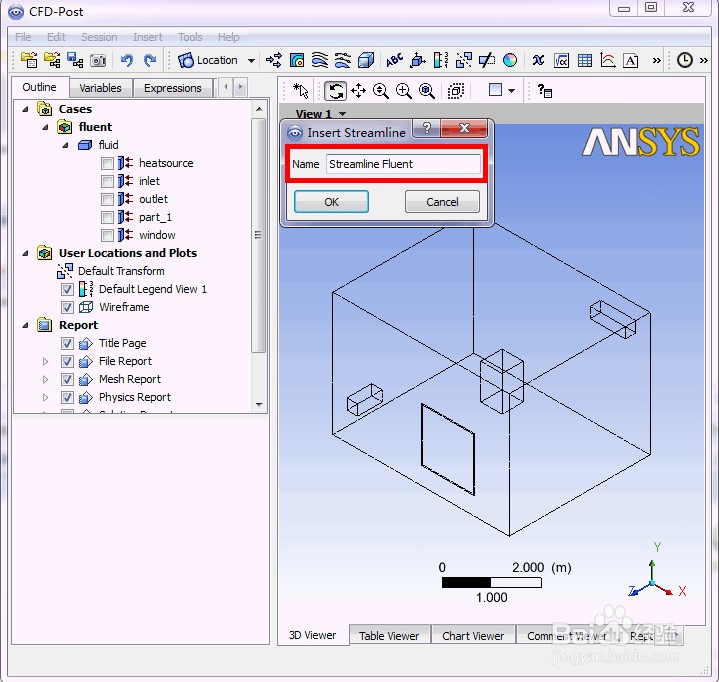Toggle the outlet checkbox

[x=107, y=199]
